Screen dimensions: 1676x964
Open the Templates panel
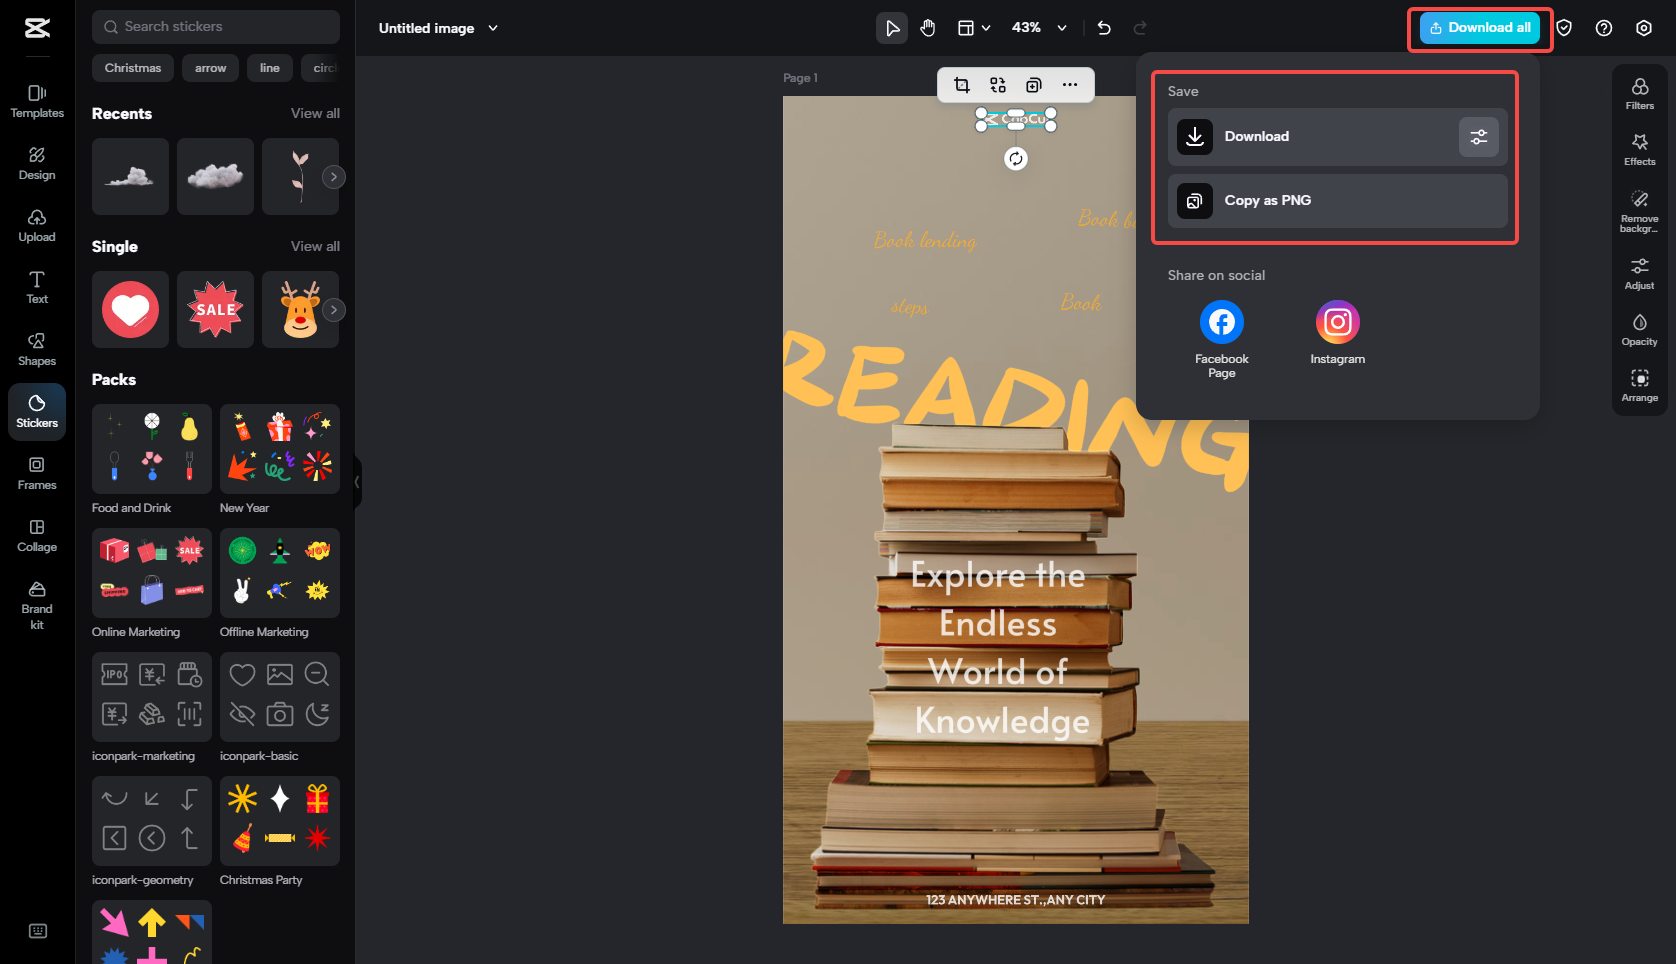(37, 101)
